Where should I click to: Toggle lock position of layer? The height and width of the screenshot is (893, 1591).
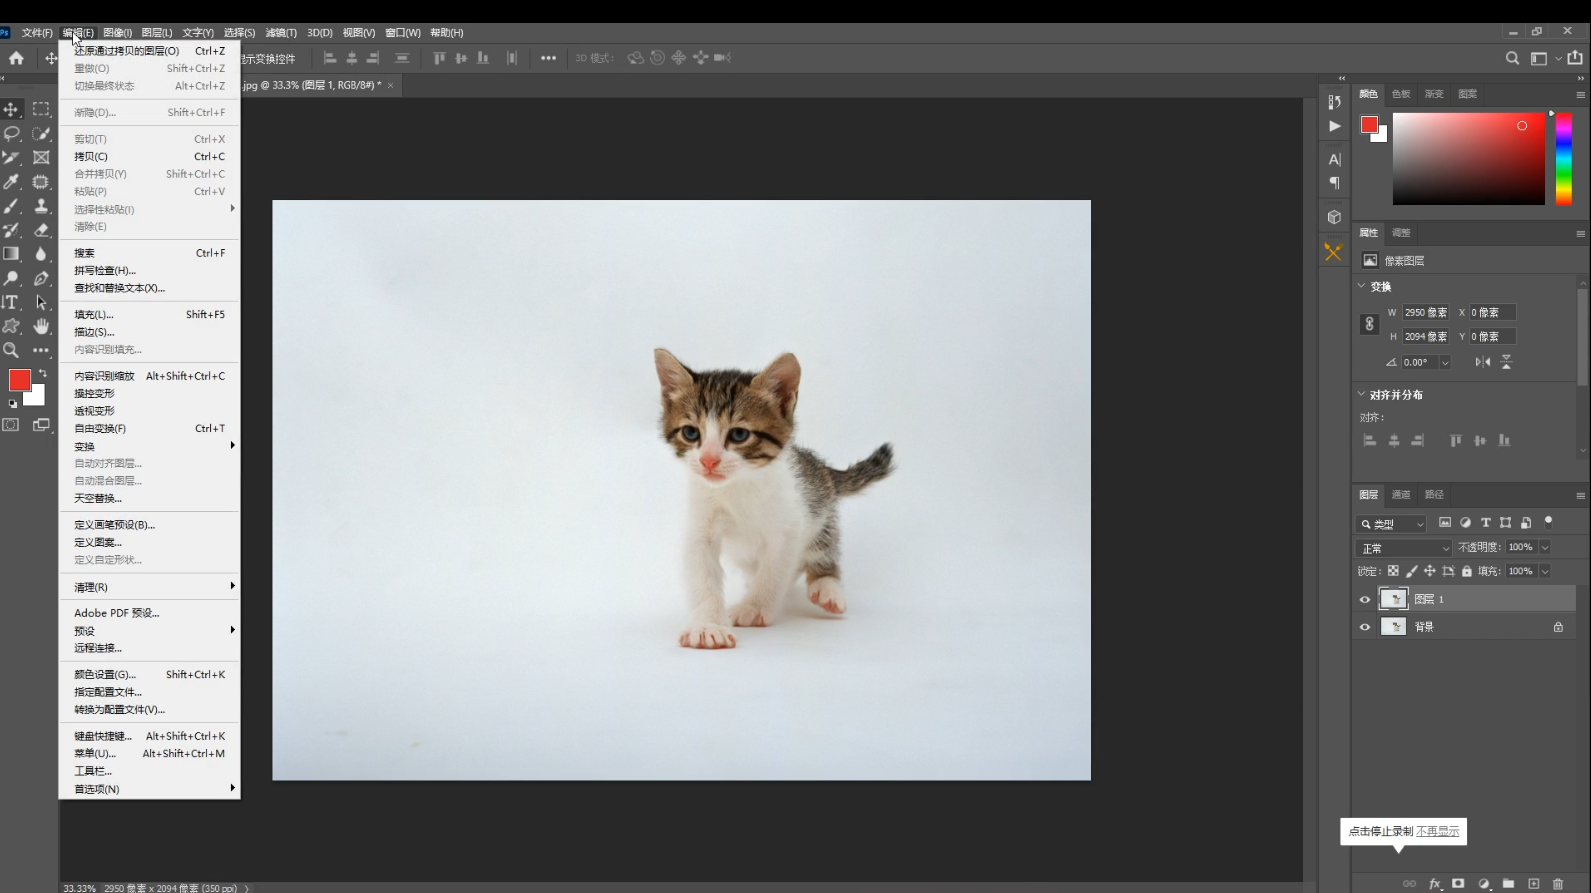1429,571
